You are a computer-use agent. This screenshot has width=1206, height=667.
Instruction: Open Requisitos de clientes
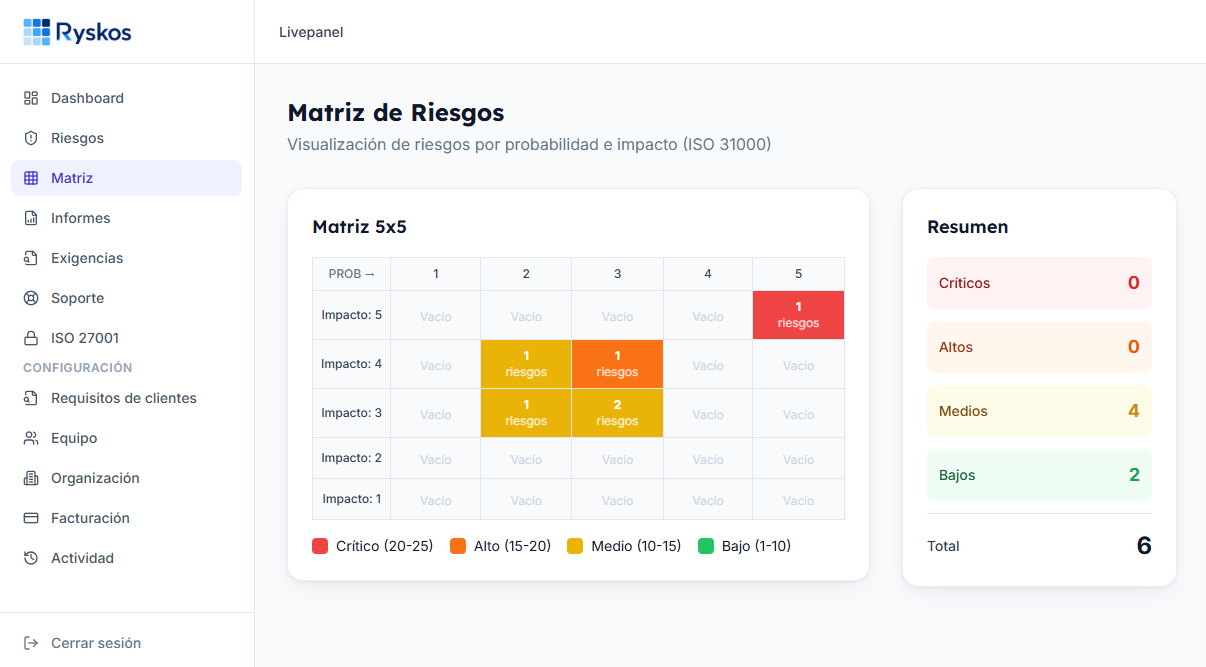click(126, 398)
